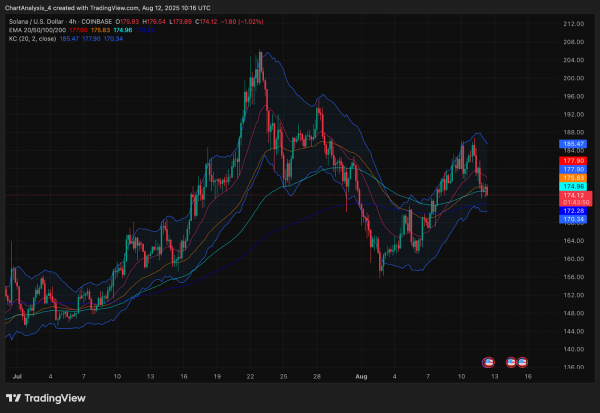The width and height of the screenshot is (600, 413).
Task: Click the open value O175.93
Action: [127, 22]
